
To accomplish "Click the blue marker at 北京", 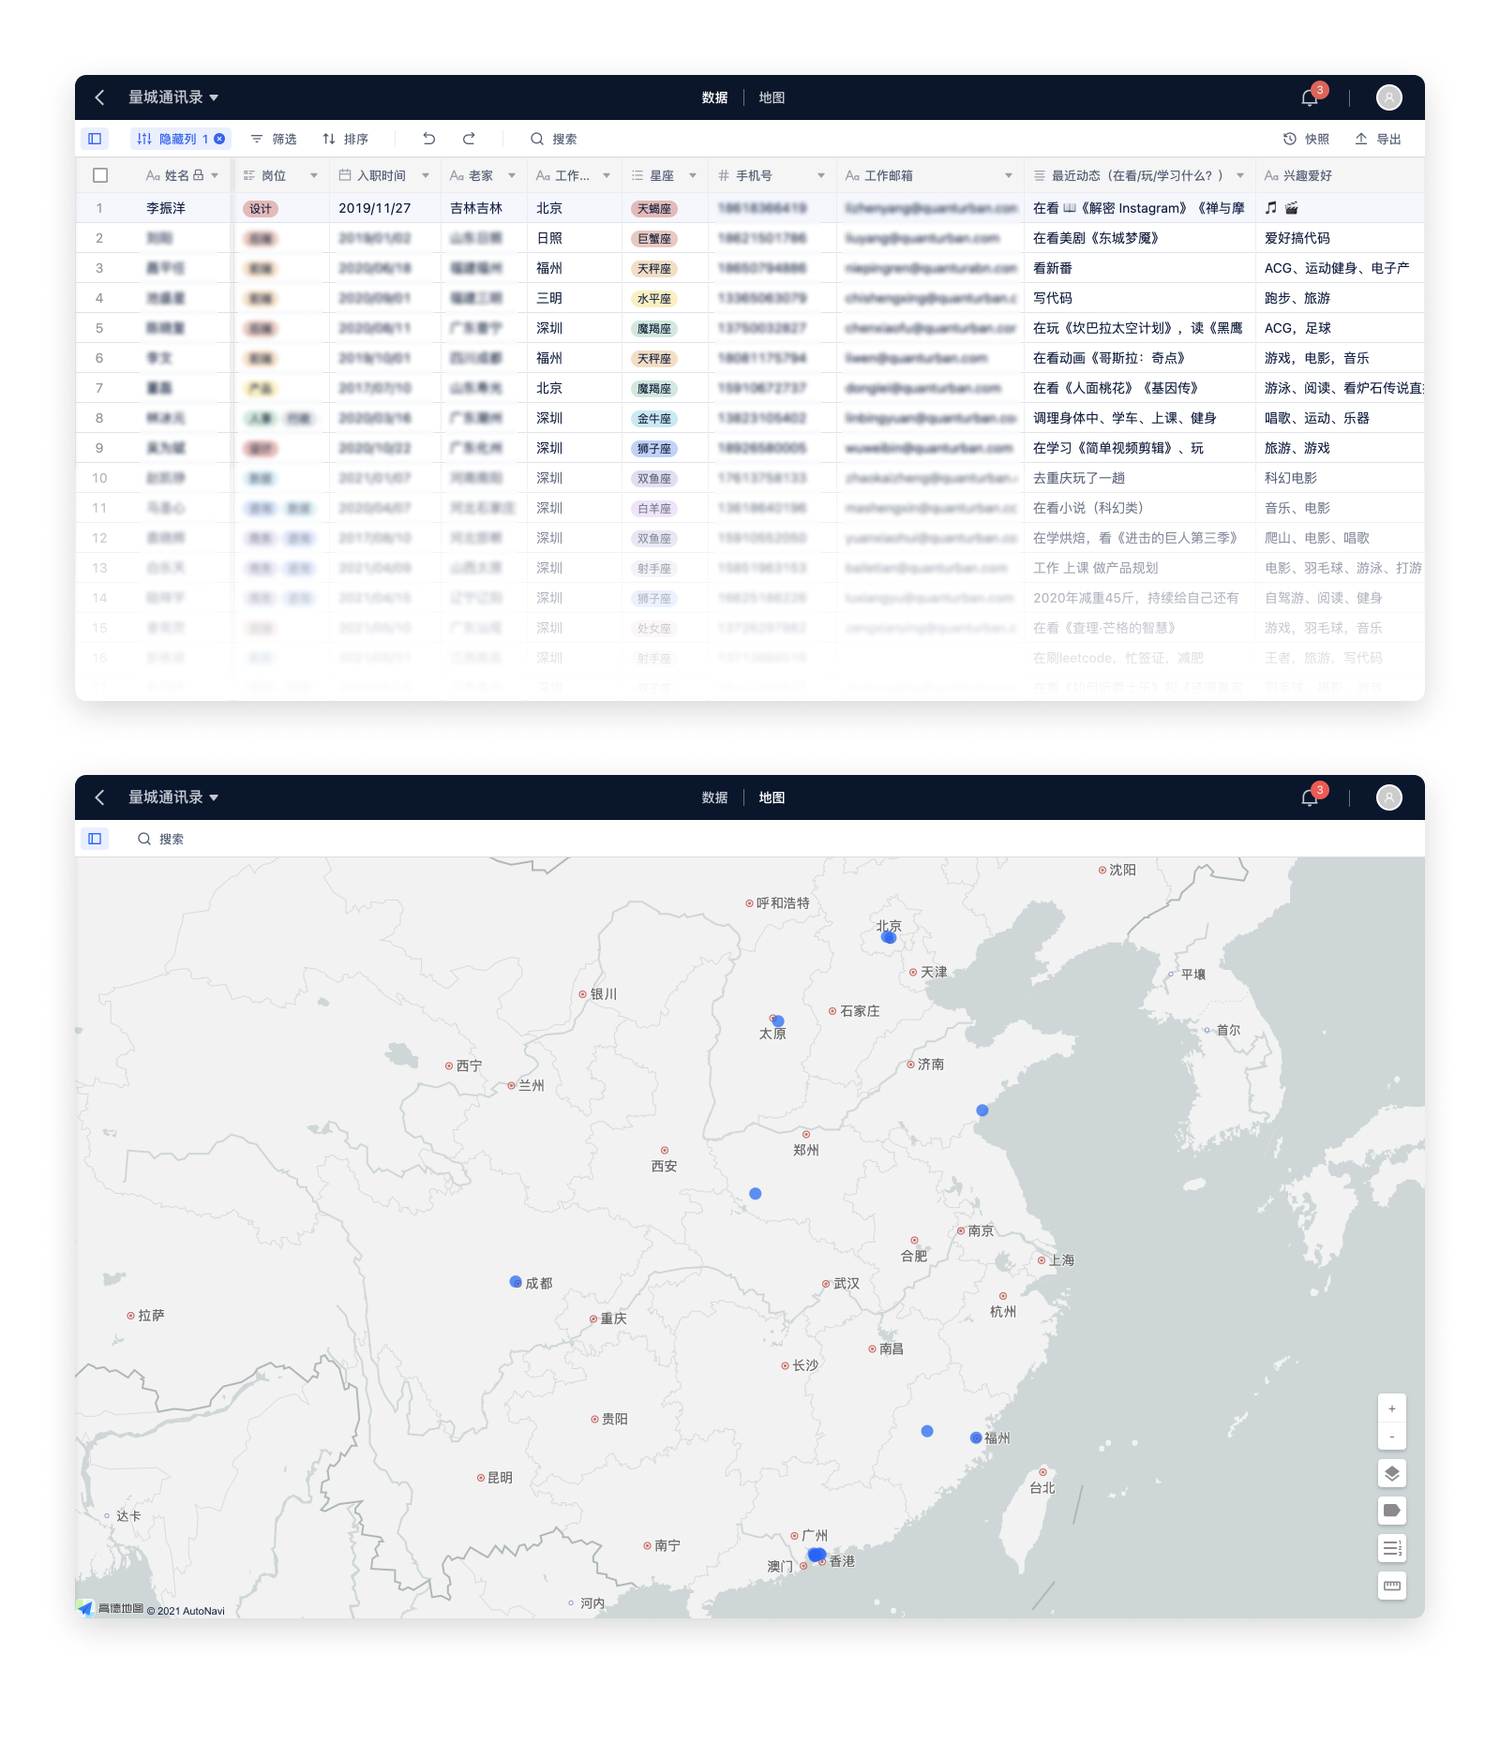I will coord(888,937).
